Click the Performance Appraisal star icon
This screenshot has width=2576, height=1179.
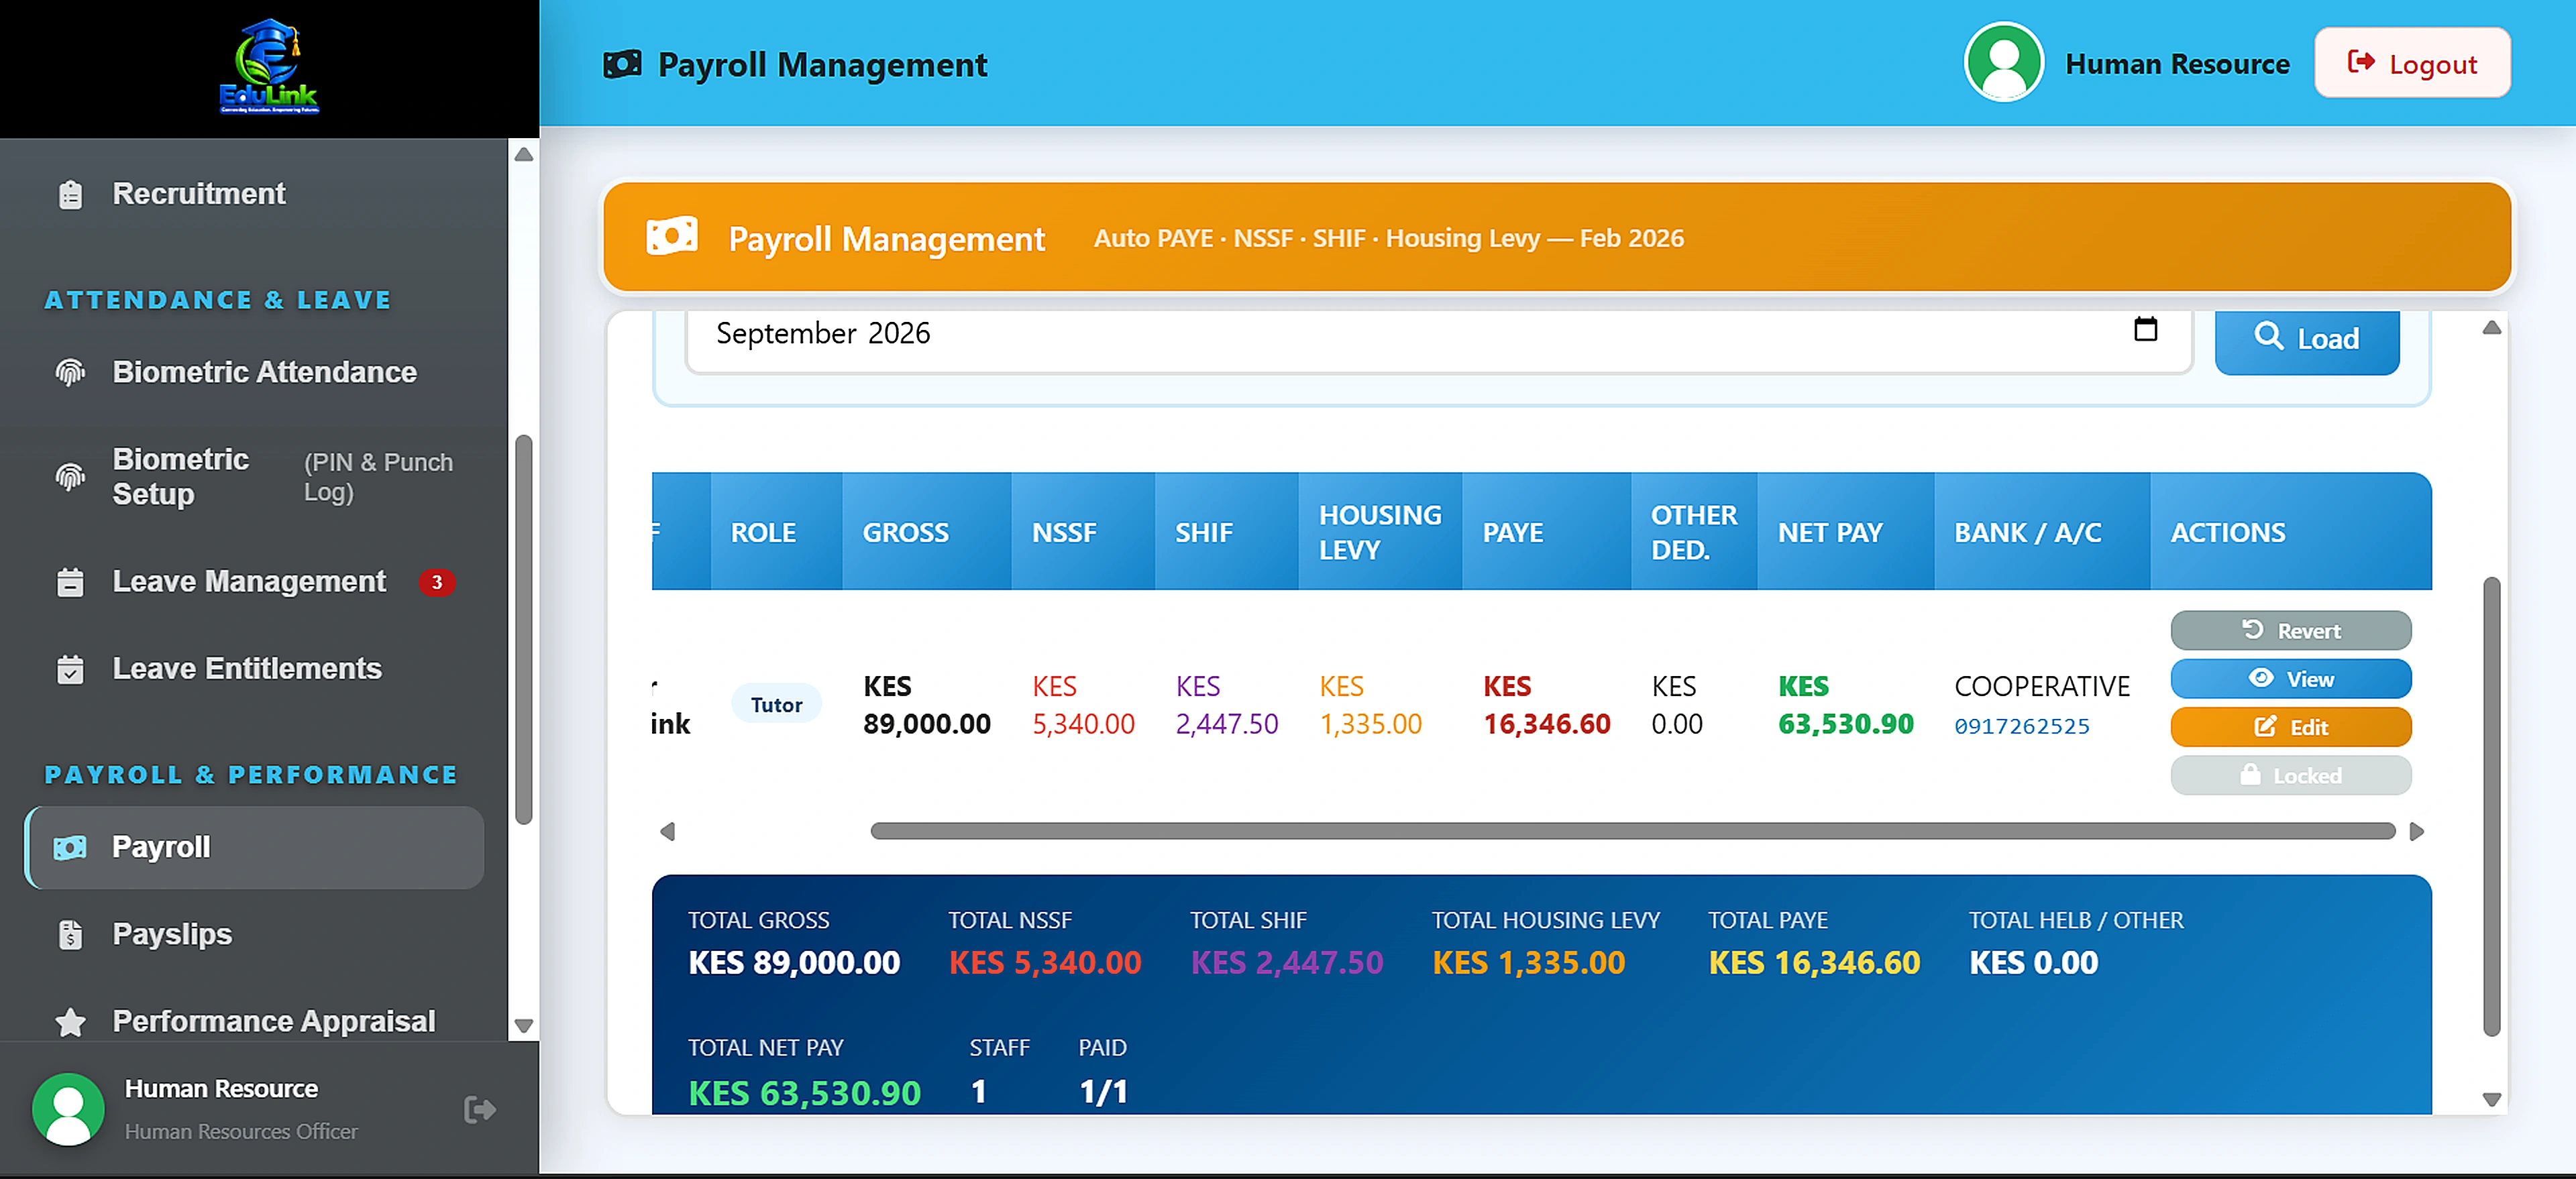pos(70,1022)
